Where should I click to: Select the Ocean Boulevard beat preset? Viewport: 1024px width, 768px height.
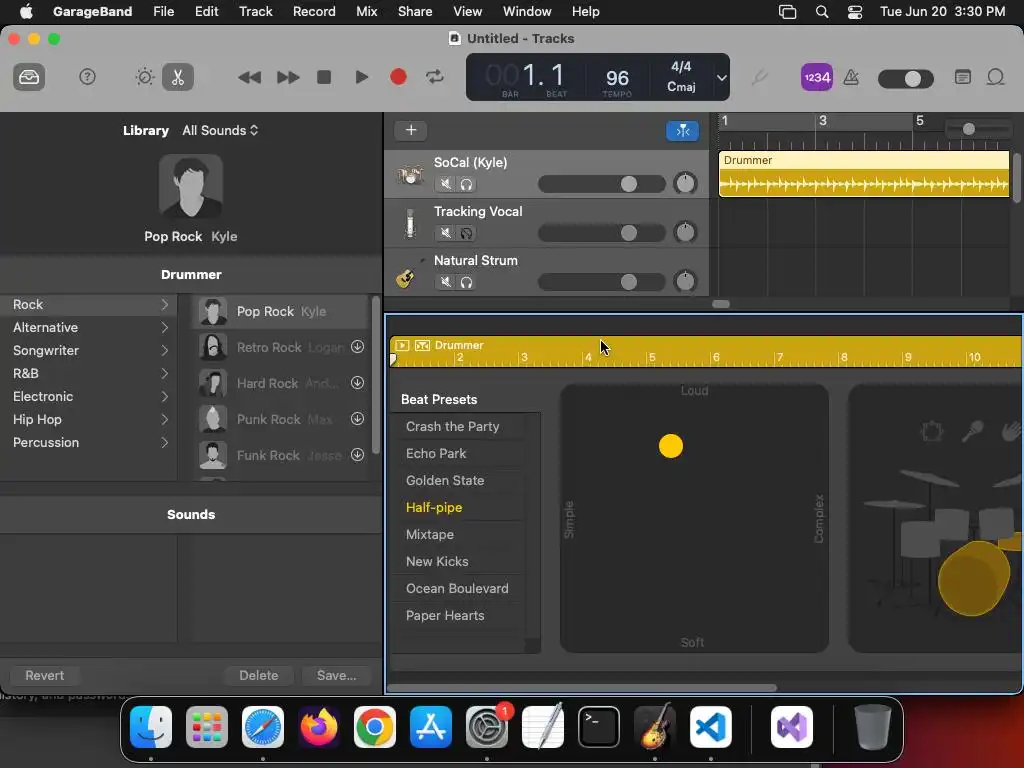tap(457, 588)
